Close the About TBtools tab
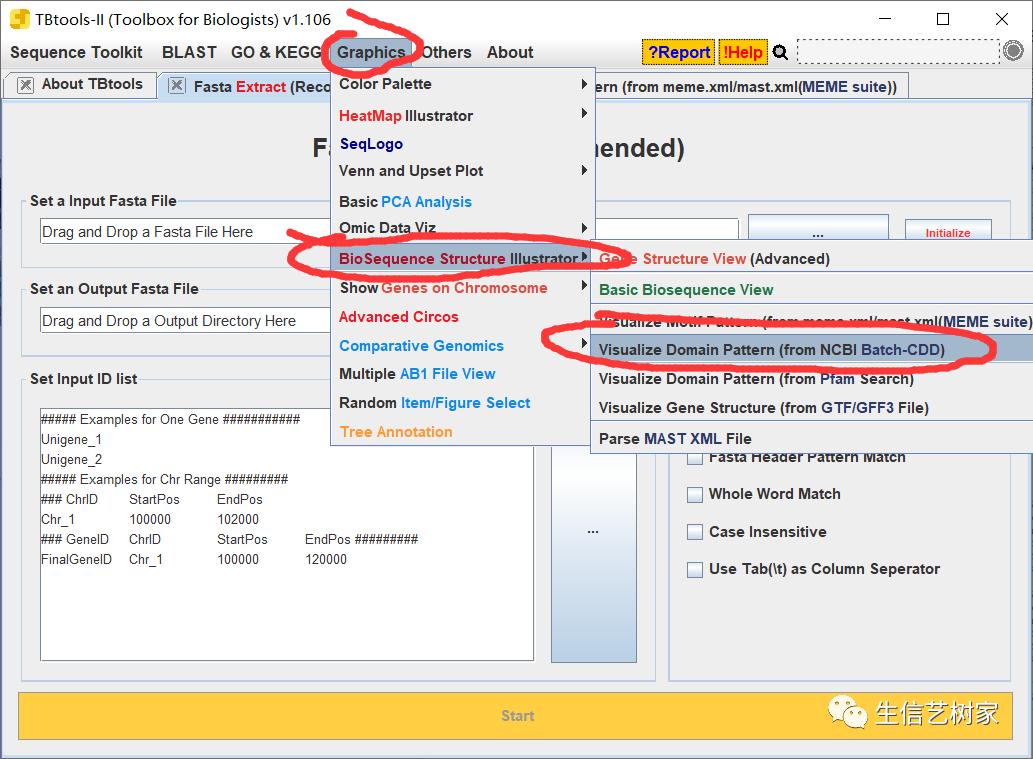 pyautogui.click(x=25, y=85)
